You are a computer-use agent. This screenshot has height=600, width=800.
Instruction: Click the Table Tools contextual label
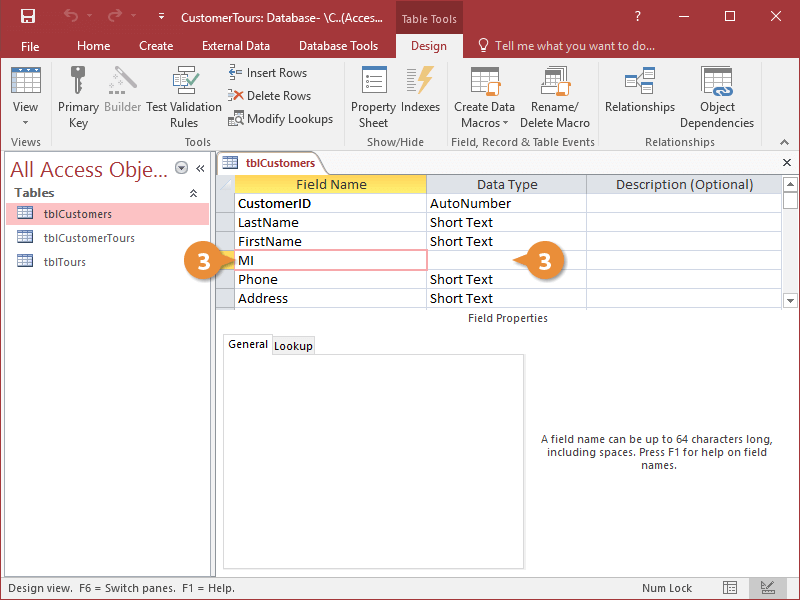click(429, 18)
